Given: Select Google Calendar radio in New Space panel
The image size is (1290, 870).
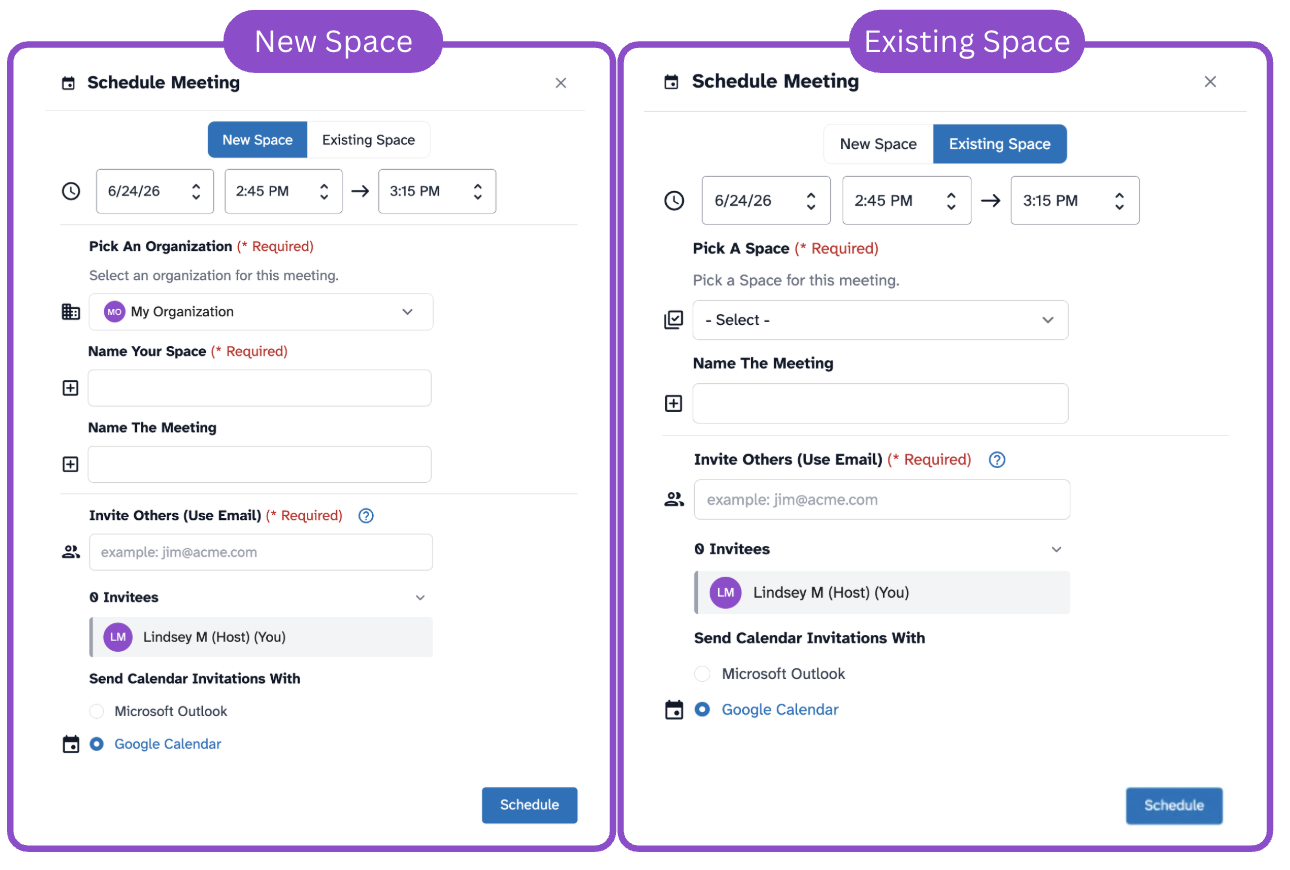Looking at the screenshot, I should (96, 744).
